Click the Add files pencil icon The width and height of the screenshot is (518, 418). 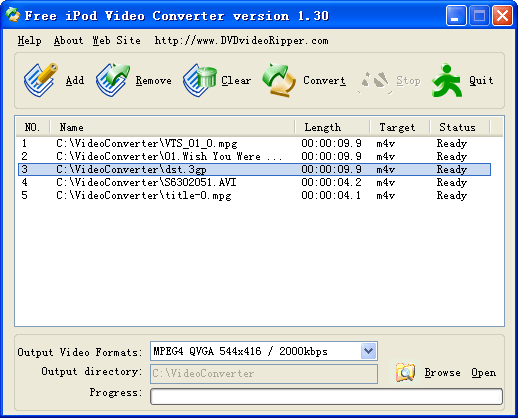41,80
